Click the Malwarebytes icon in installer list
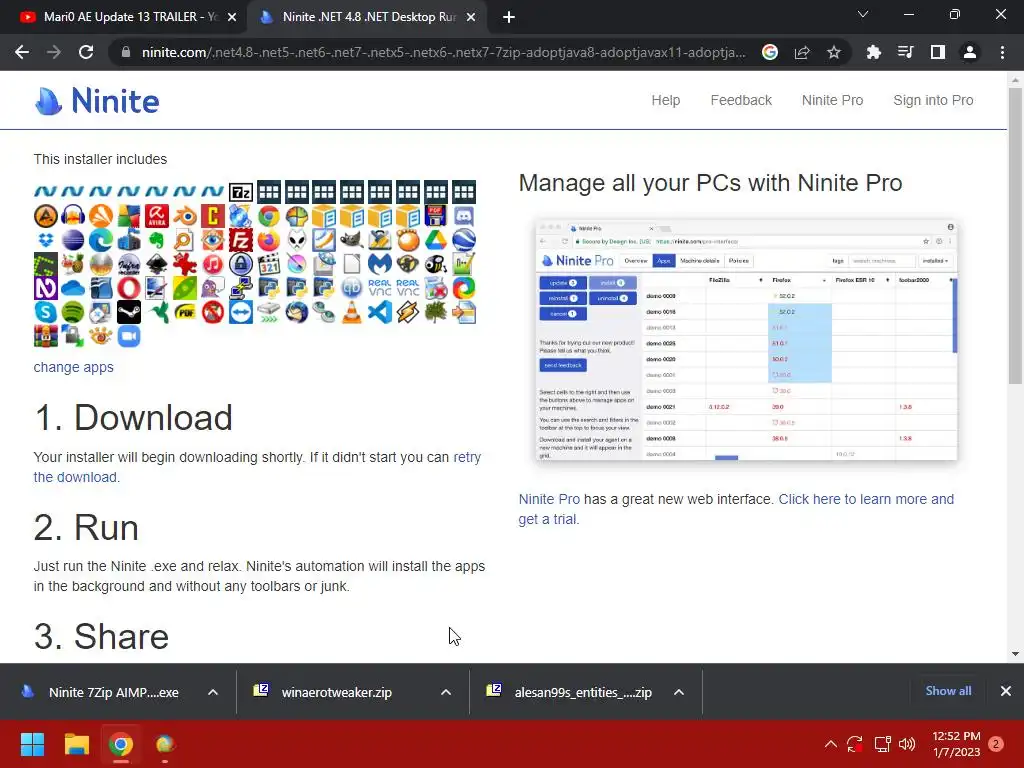The image size is (1024, 768). click(x=380, y=264)
